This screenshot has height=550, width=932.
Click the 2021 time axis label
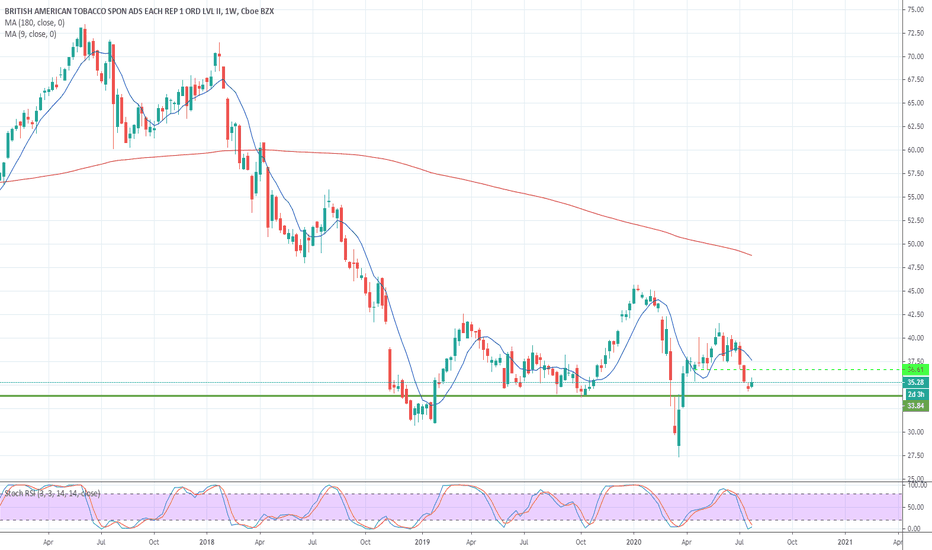pyautogui.click(x=845, y=542)
